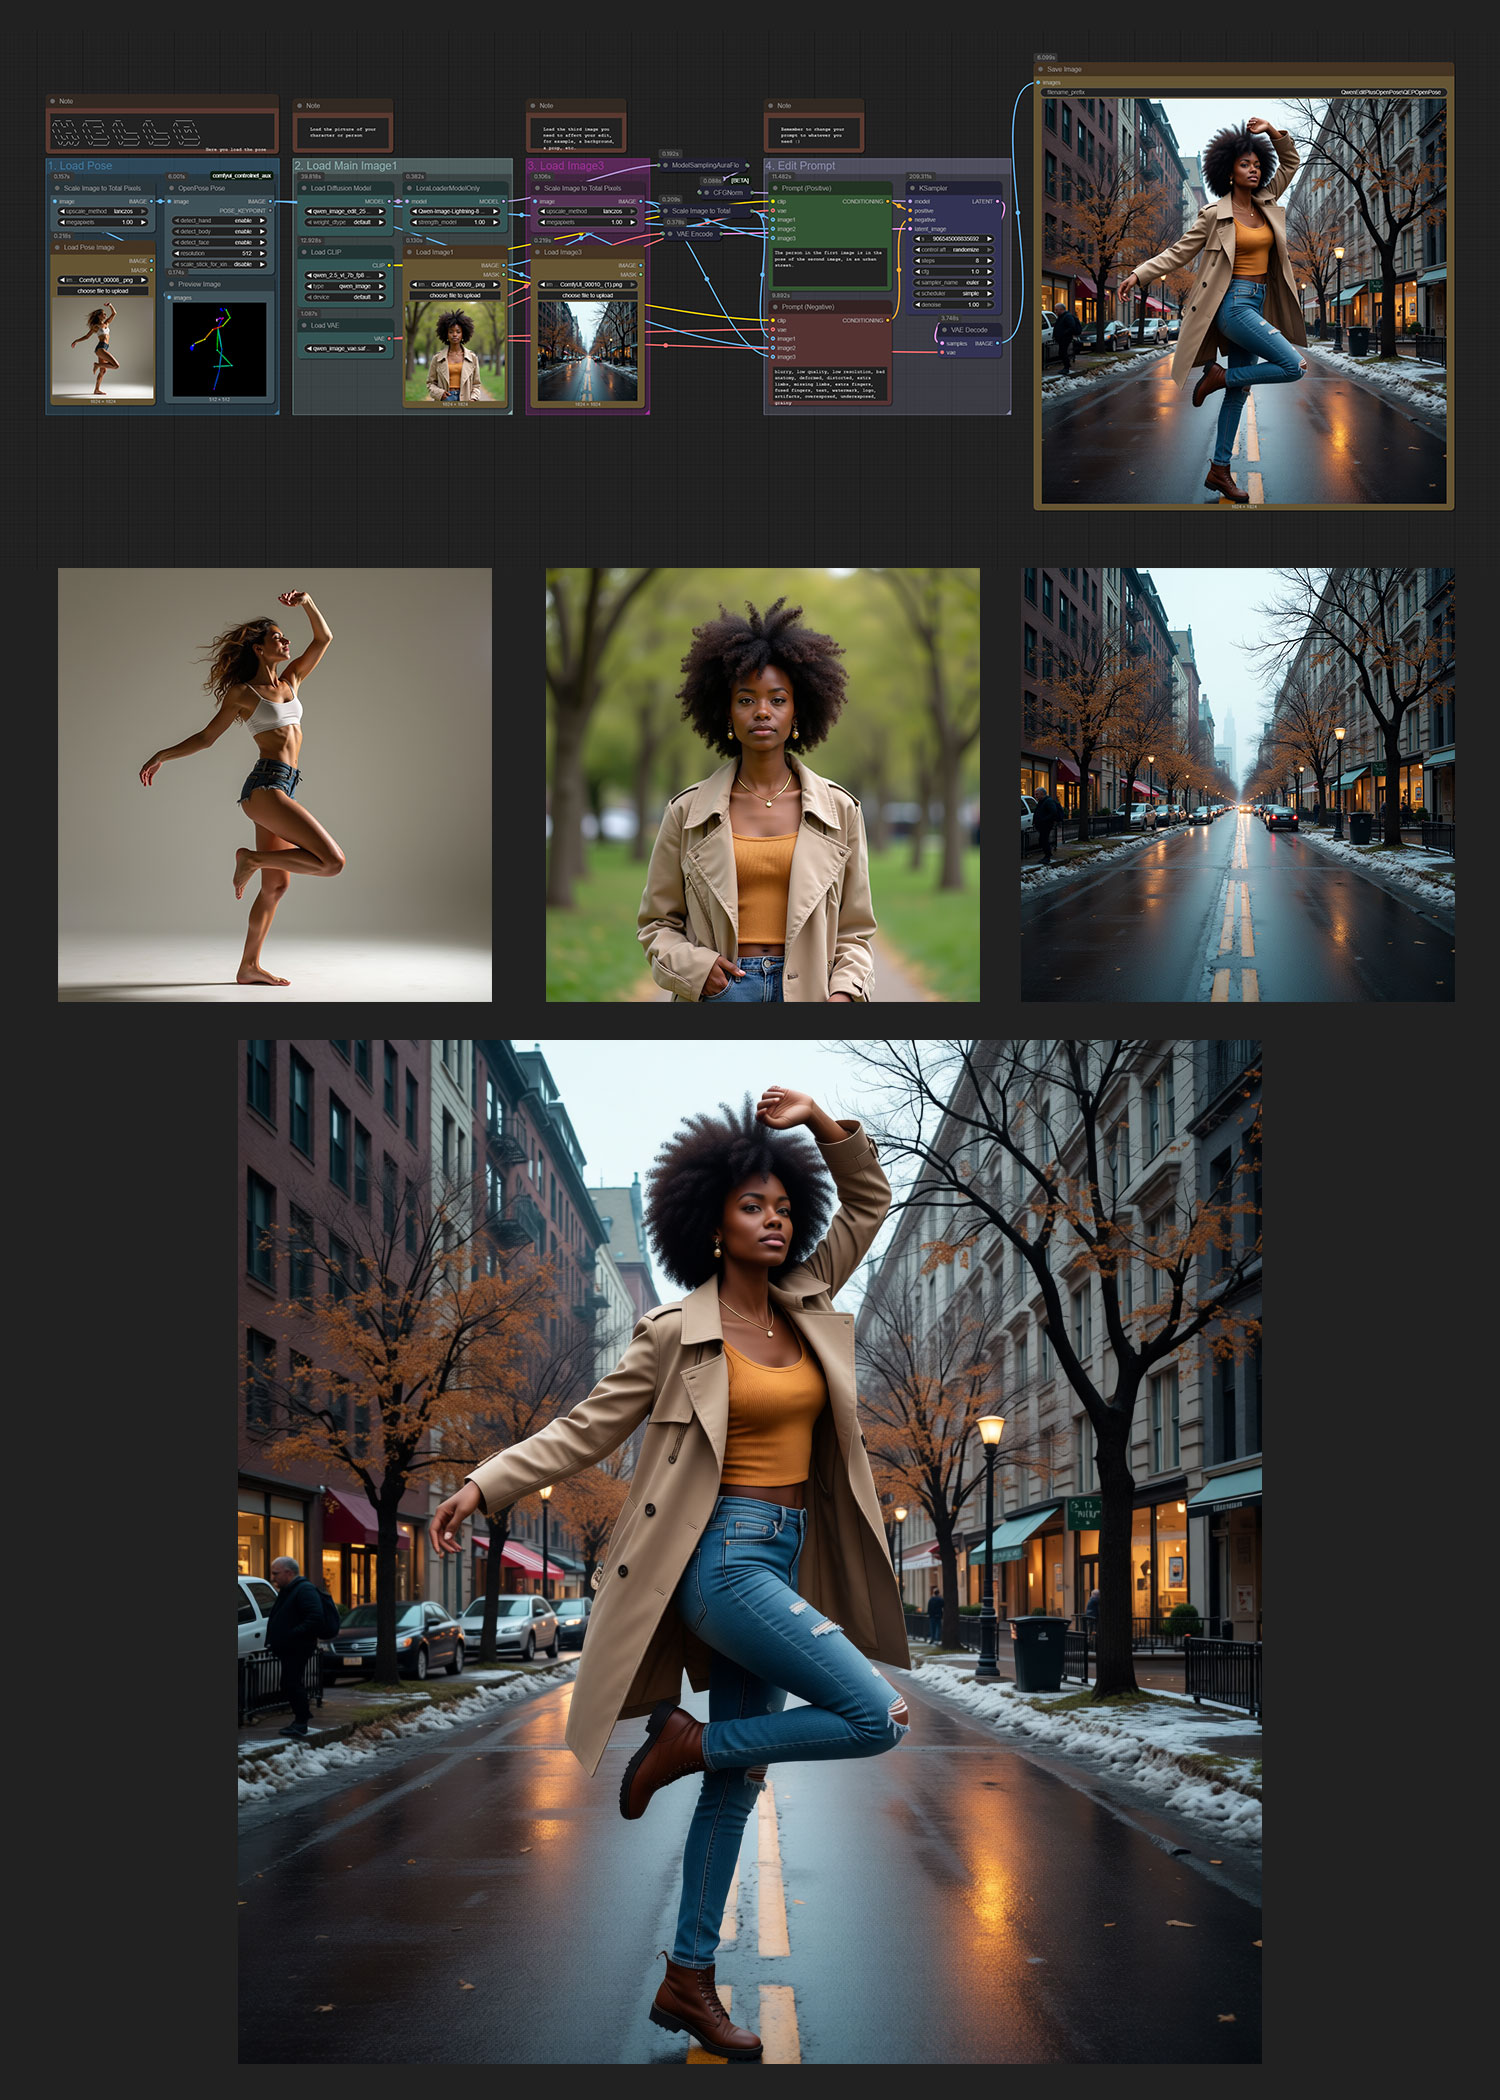Click the right arrow on the steps widget
The height and width of the screenshot is (2100, 1500).
pos(989,260)
